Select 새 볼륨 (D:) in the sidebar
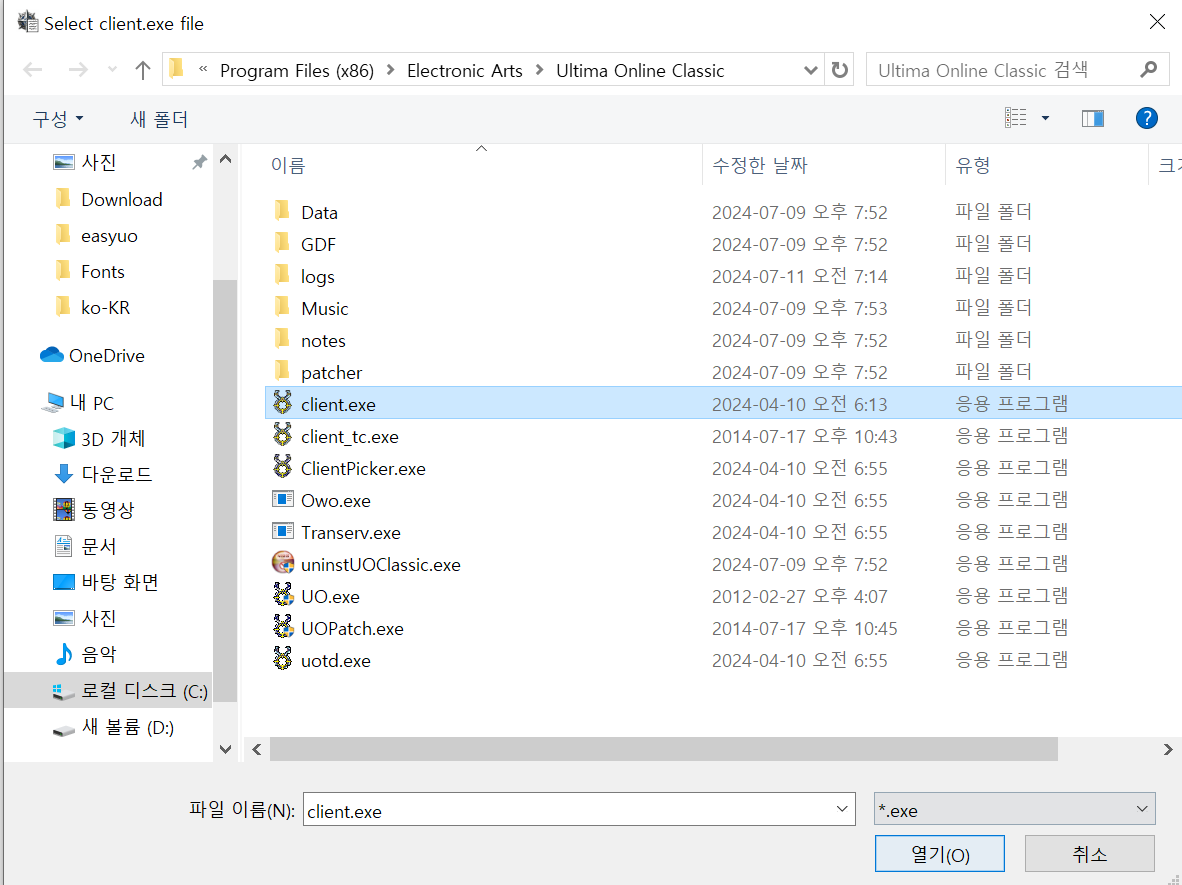 (x=113, y=727)
